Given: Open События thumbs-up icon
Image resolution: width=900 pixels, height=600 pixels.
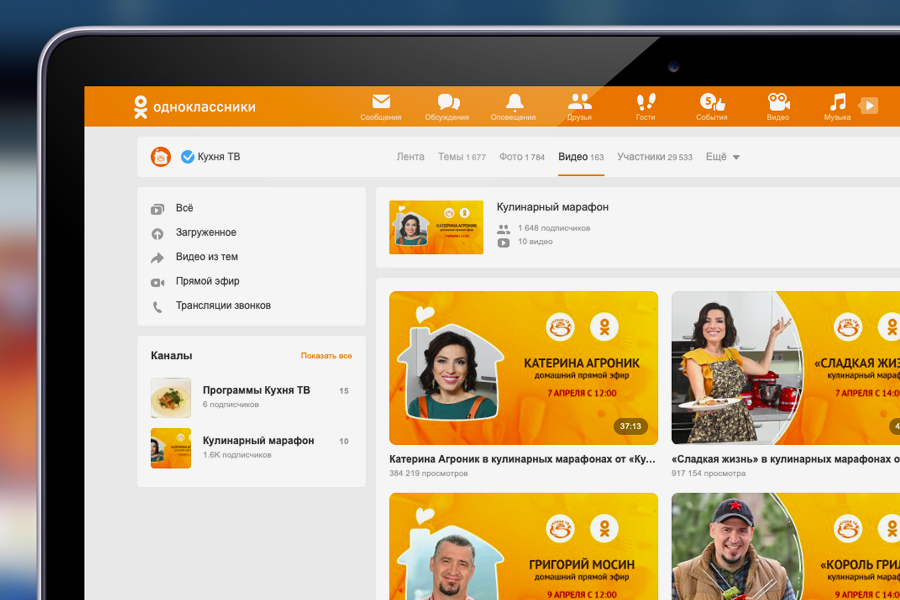Looking at the screenshot, I should [712, 102].
